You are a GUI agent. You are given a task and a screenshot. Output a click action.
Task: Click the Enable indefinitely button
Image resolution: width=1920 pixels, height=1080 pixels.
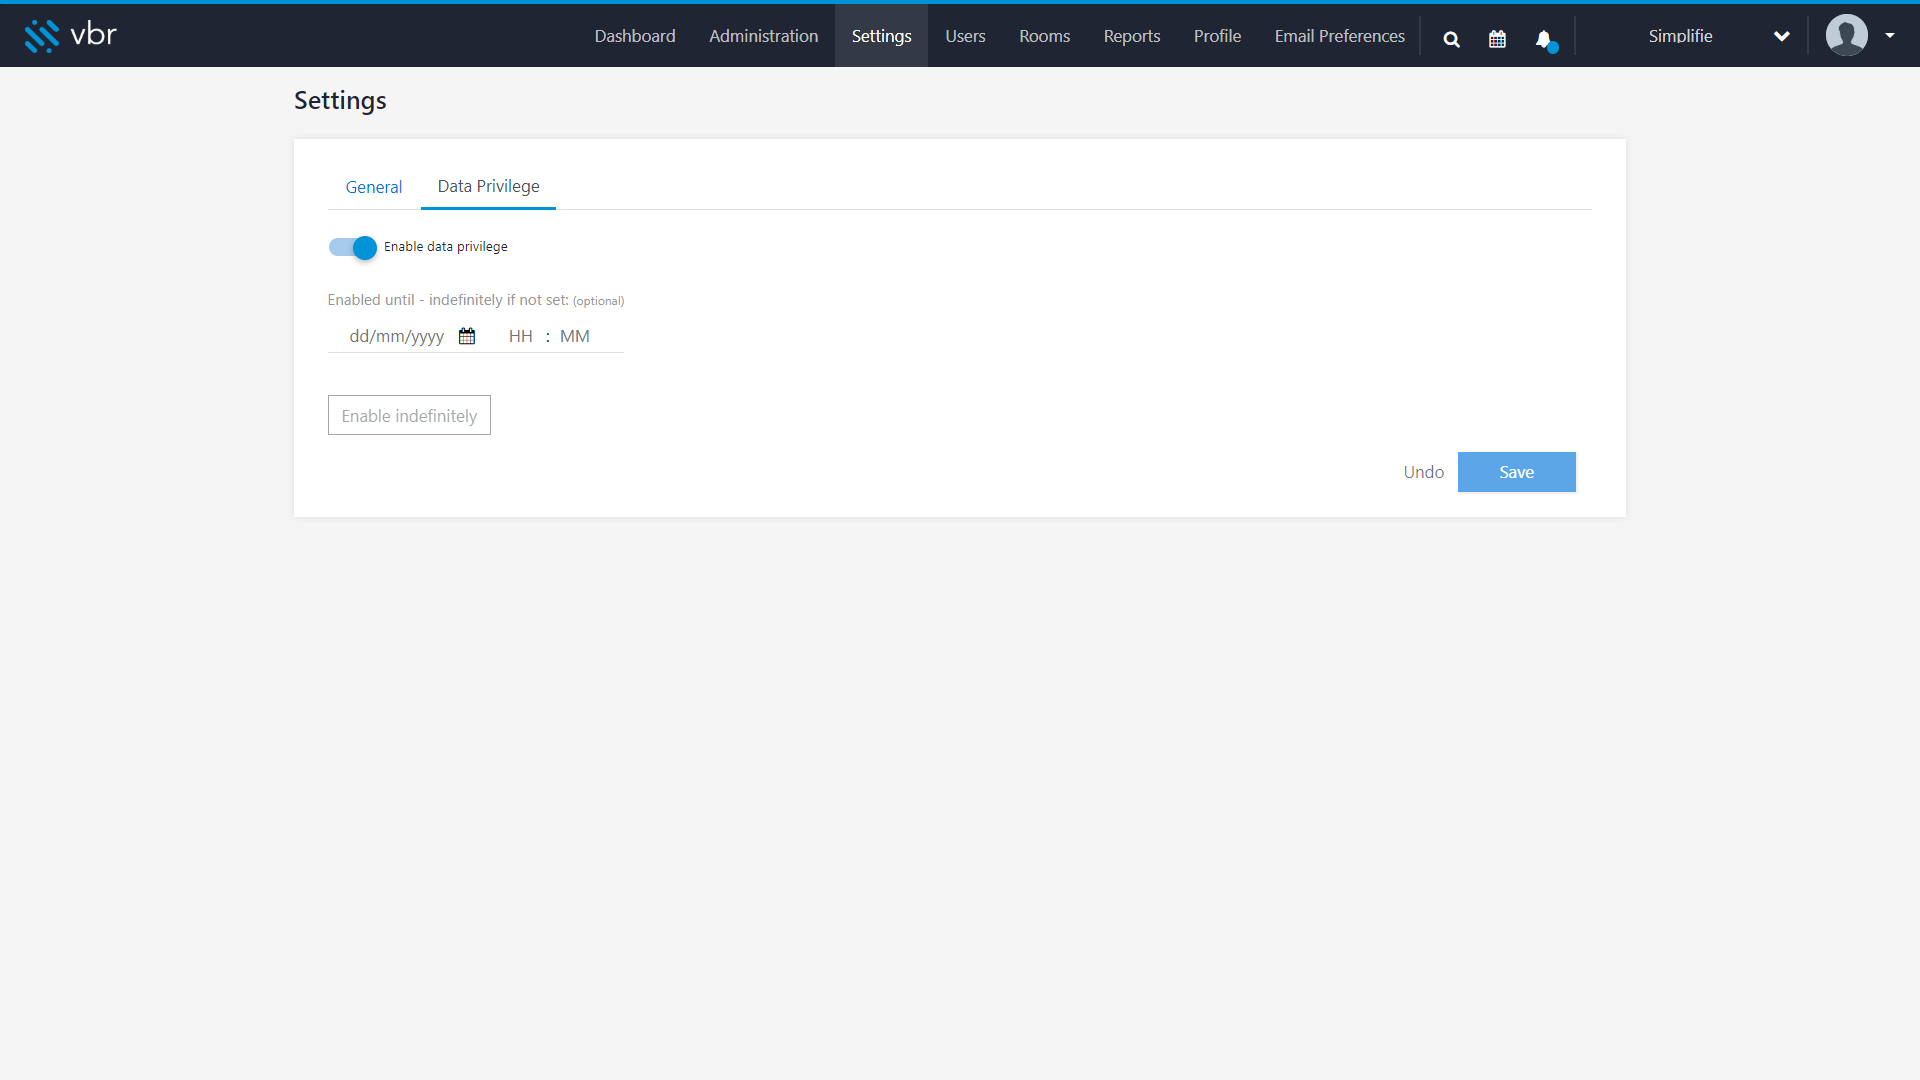tap(409, 415)
